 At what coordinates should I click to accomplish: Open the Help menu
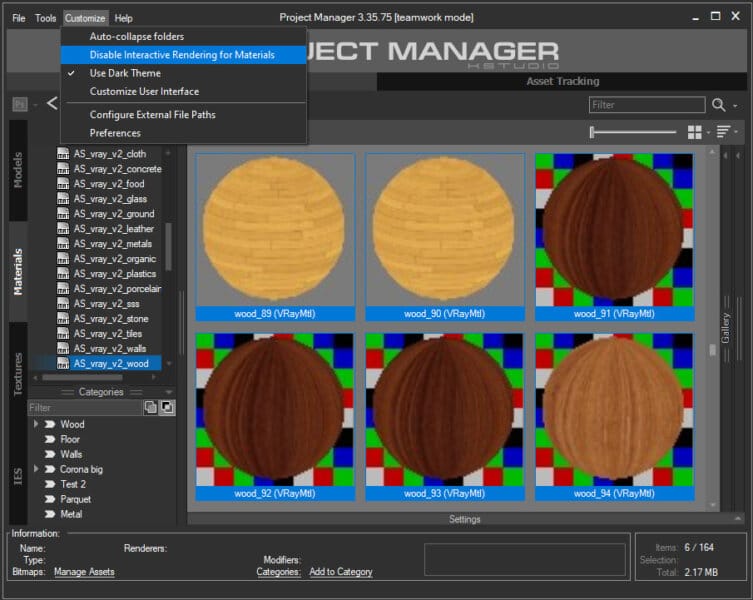point(123,18)
